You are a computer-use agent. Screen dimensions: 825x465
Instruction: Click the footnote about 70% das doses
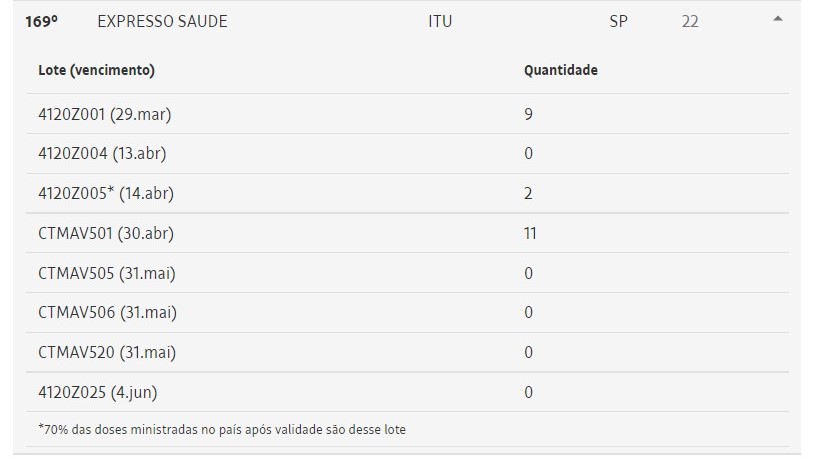222,429
